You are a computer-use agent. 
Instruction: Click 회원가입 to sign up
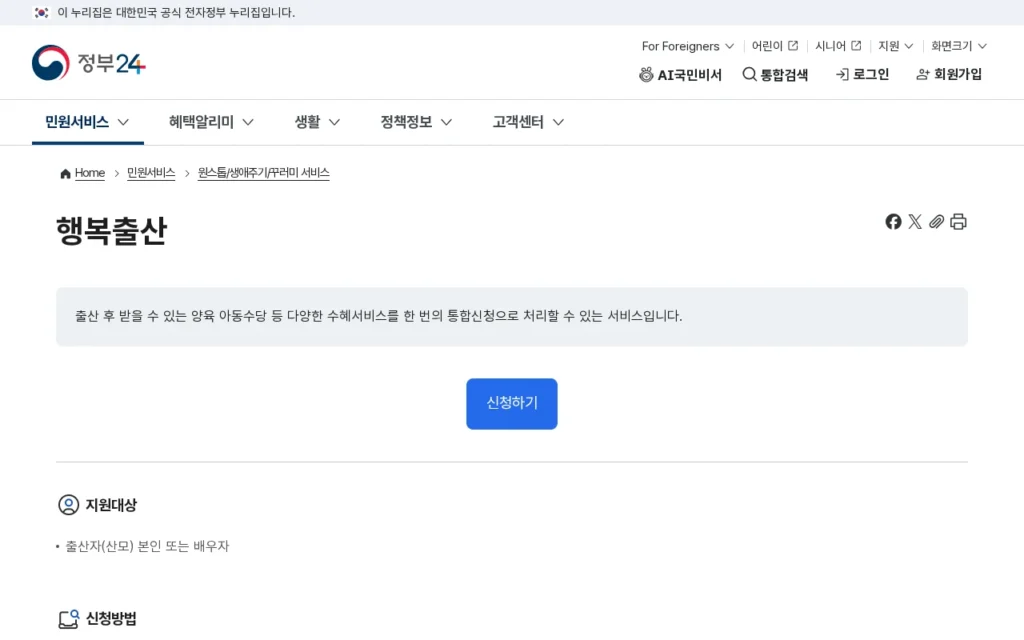coord(949,74)
